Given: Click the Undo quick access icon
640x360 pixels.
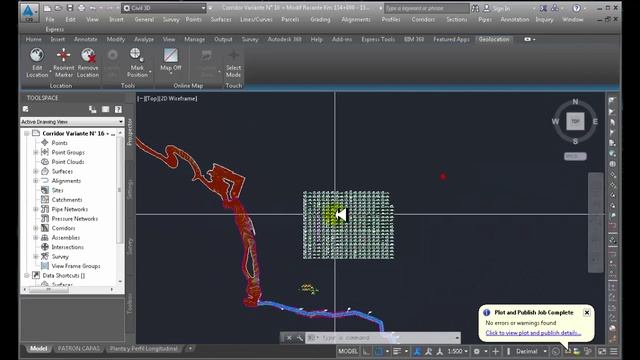Looking at the screenshot, I should coord(93,8).
